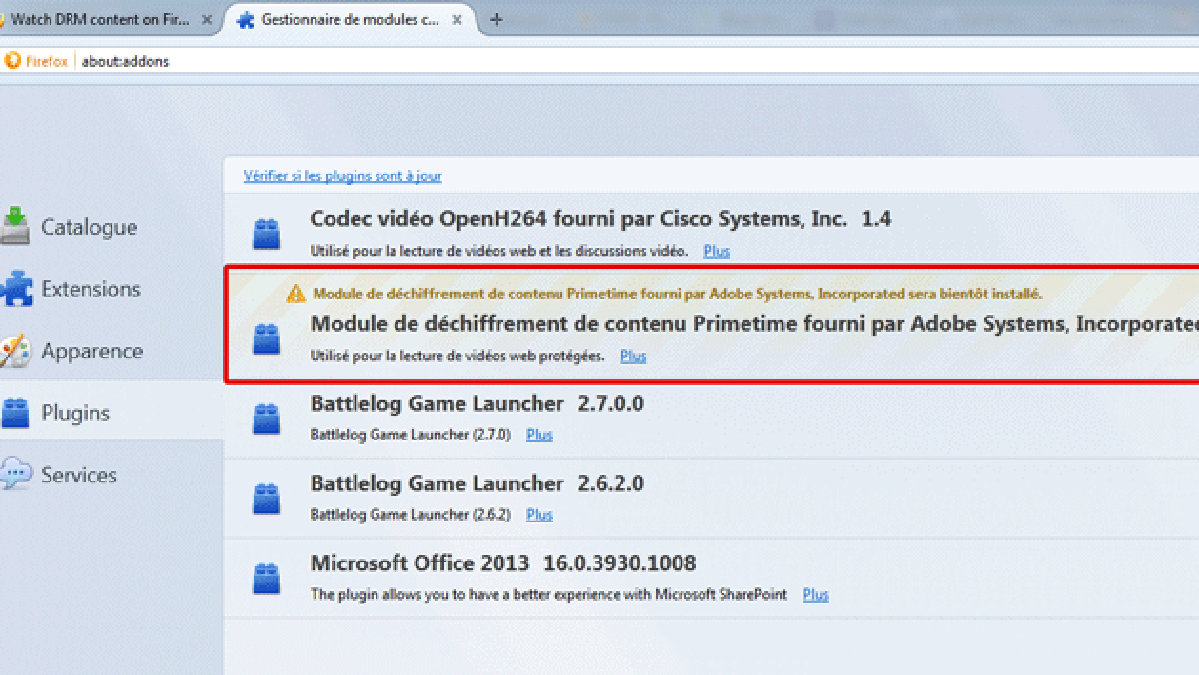Click Plus link for Microsoft Office 2013 plugin
Viewport: 1199px width, 675px height.
click(815, 594)
